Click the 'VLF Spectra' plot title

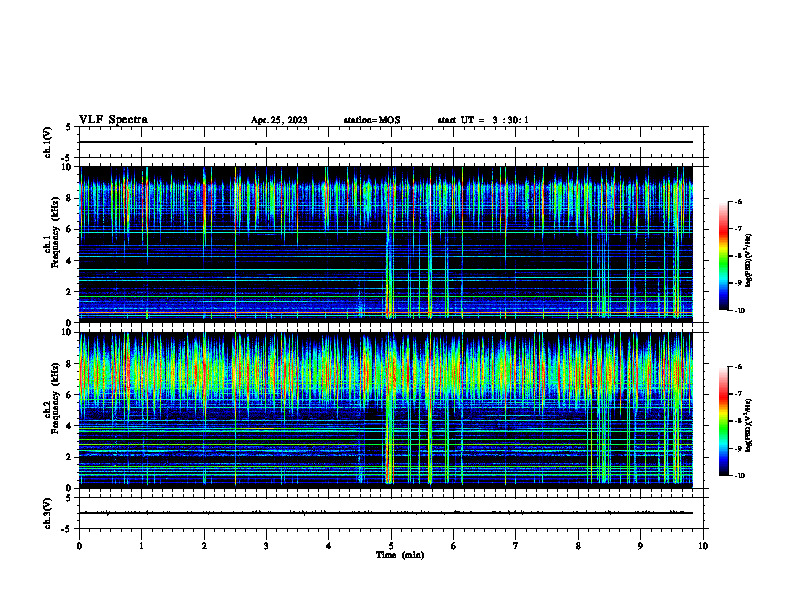pyautogui.click(x=113, y=120)
